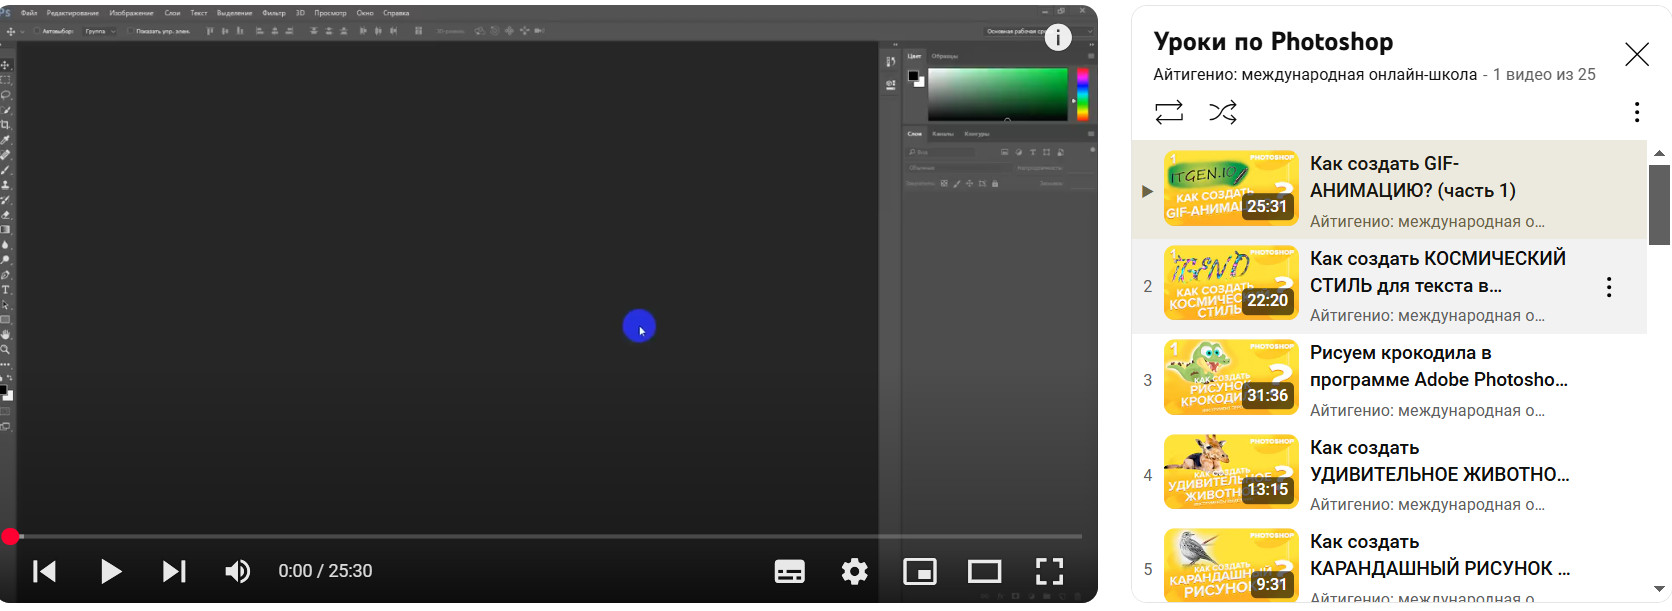This screenshot has width=1672, height=611.
Task: Select the Zoom magnifier tool
Action: tap(5, 349)
